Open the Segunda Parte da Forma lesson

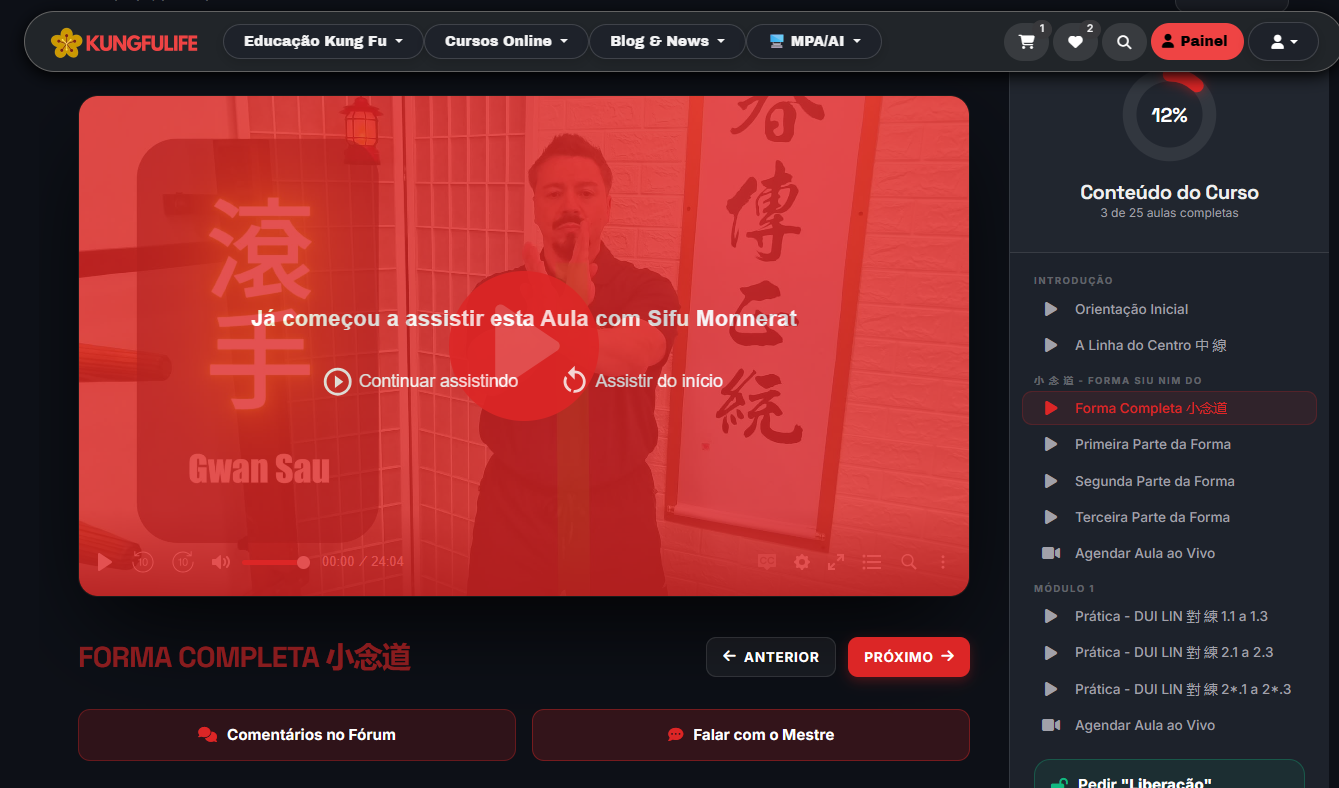(x=1169, y=481)
